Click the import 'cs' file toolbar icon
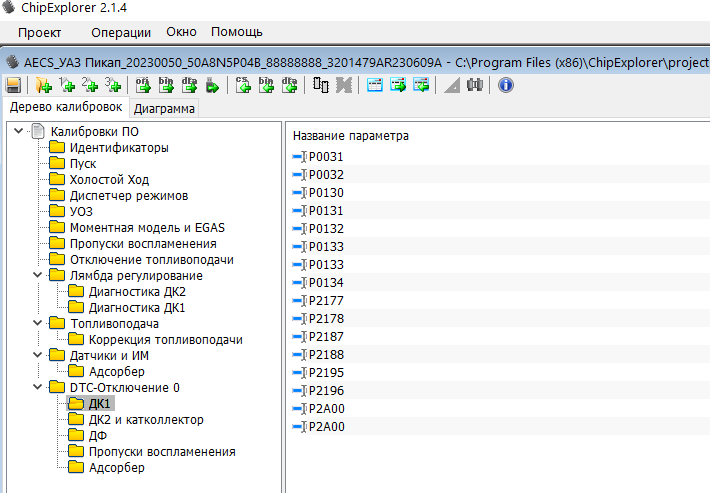This screenshot has width=710, height=493. coord(243,85)
